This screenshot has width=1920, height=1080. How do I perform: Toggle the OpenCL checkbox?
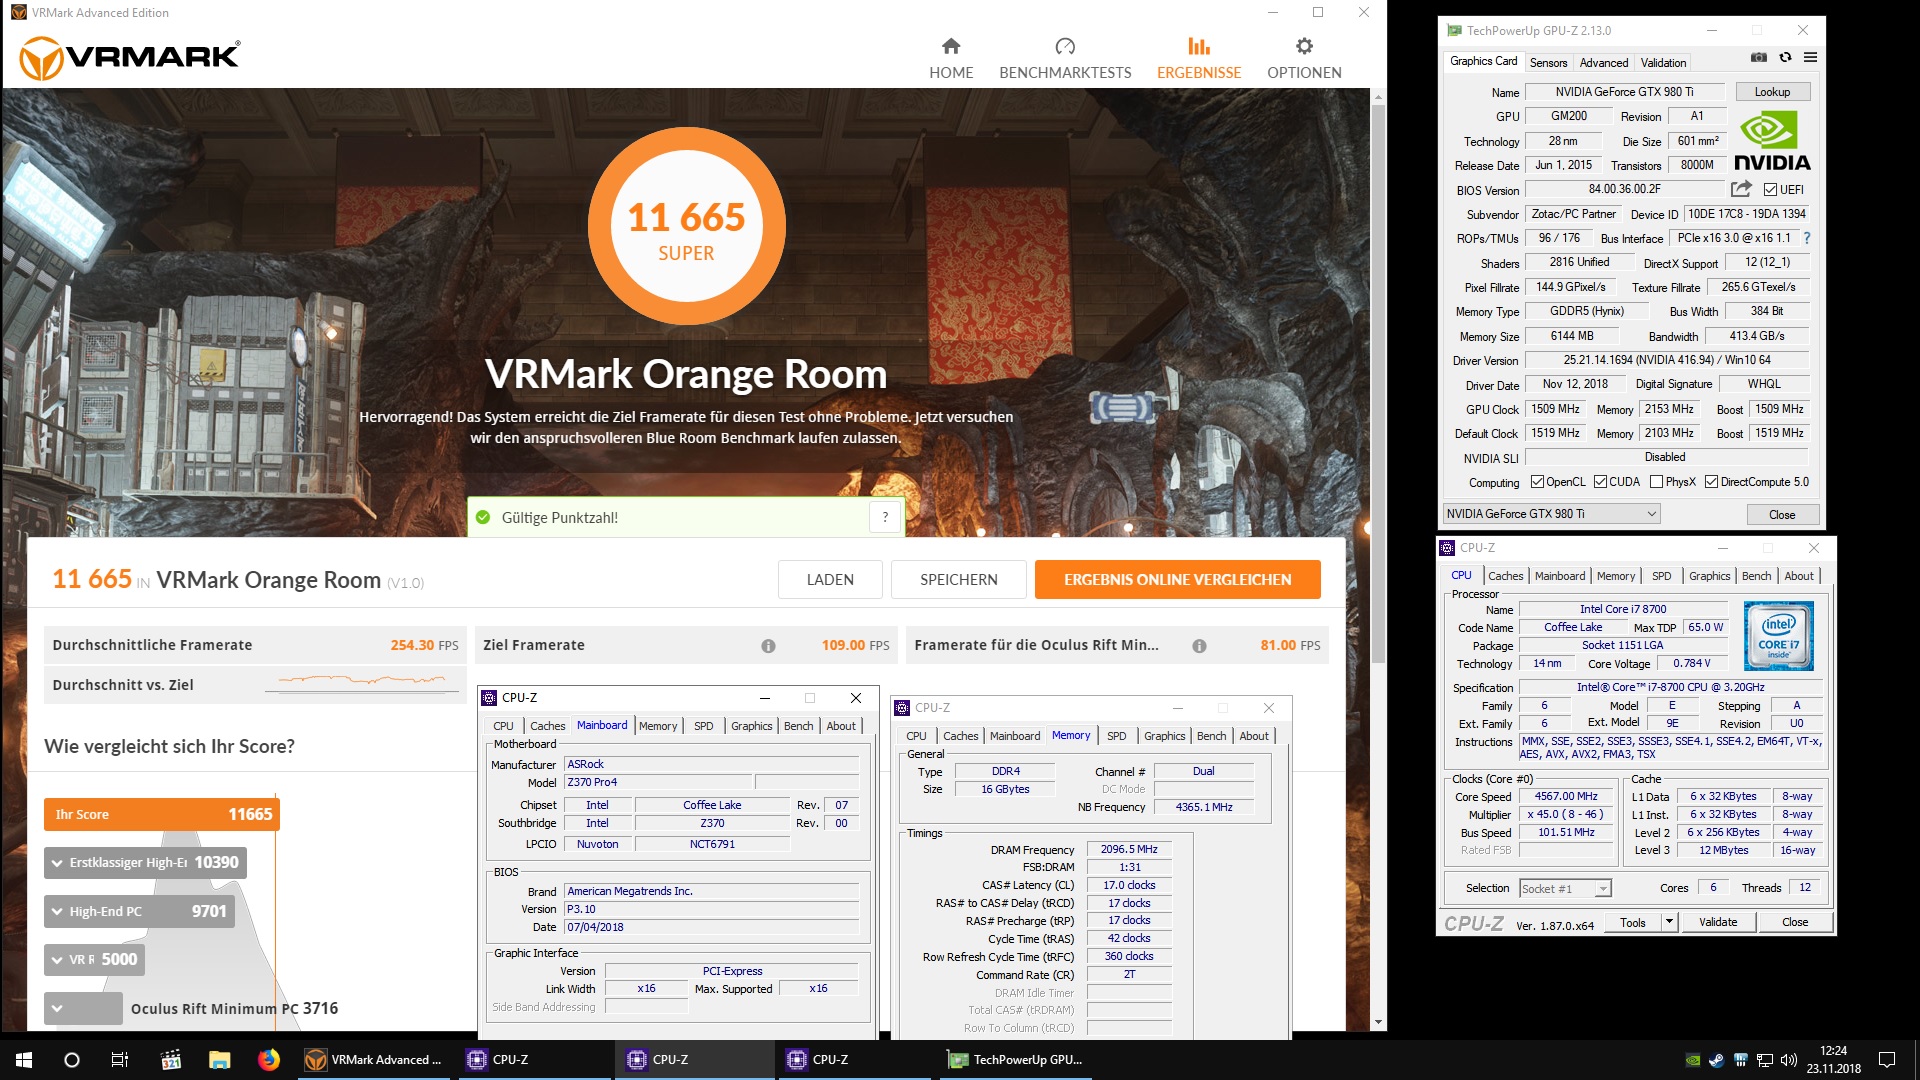click(1537, 482)
